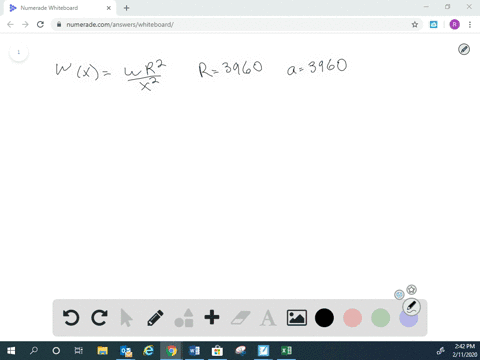This screenshot has width=480, height=360.
Task: Click the page 1 indicator circle
Action: click(x=19, y=52)
